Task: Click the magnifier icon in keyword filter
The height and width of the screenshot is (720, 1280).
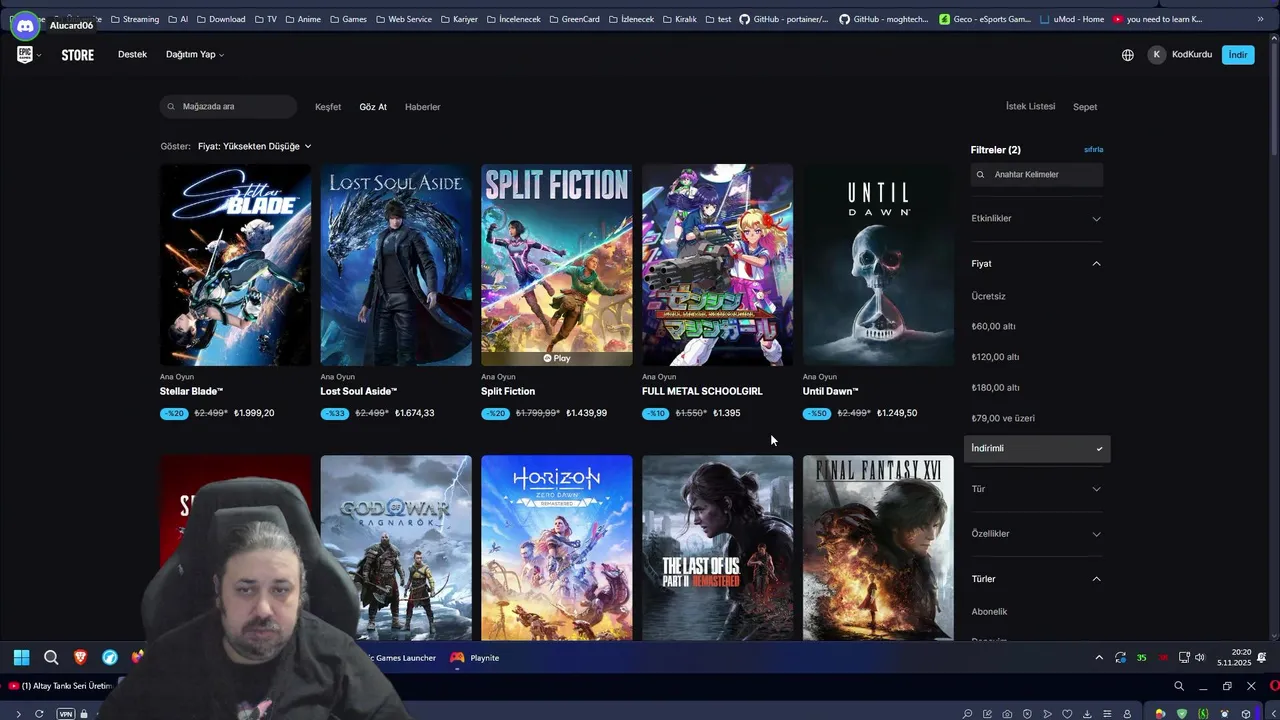Action: pyautogui.click(x=980, y=175)
